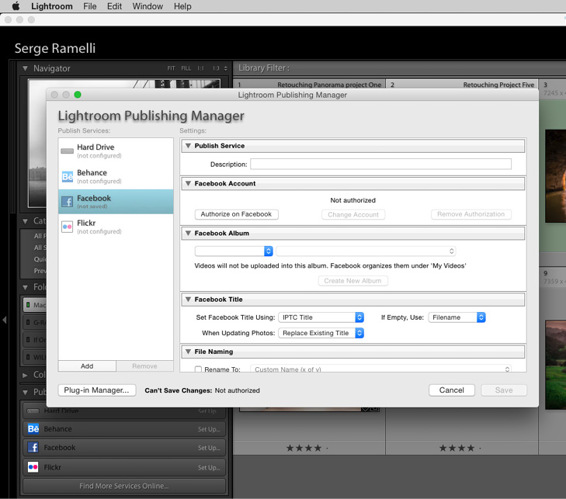Open the Lightroom menu
Image resolution: width=566 pixels, height=499 pixels.
click(x=52, y=6)
